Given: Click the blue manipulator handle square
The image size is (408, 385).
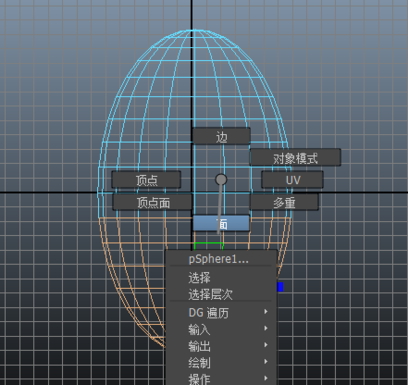Looking at the screenshot, I should [280, 287].
